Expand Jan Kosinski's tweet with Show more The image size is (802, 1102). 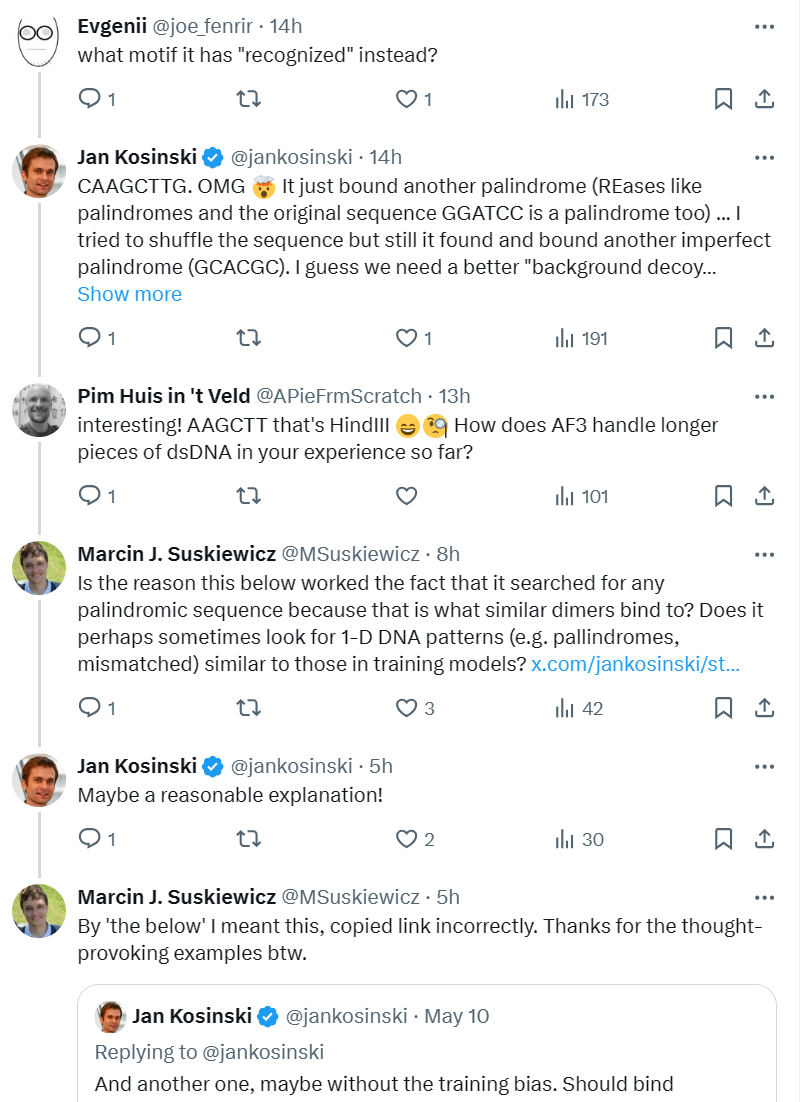(x=129, y=294)
